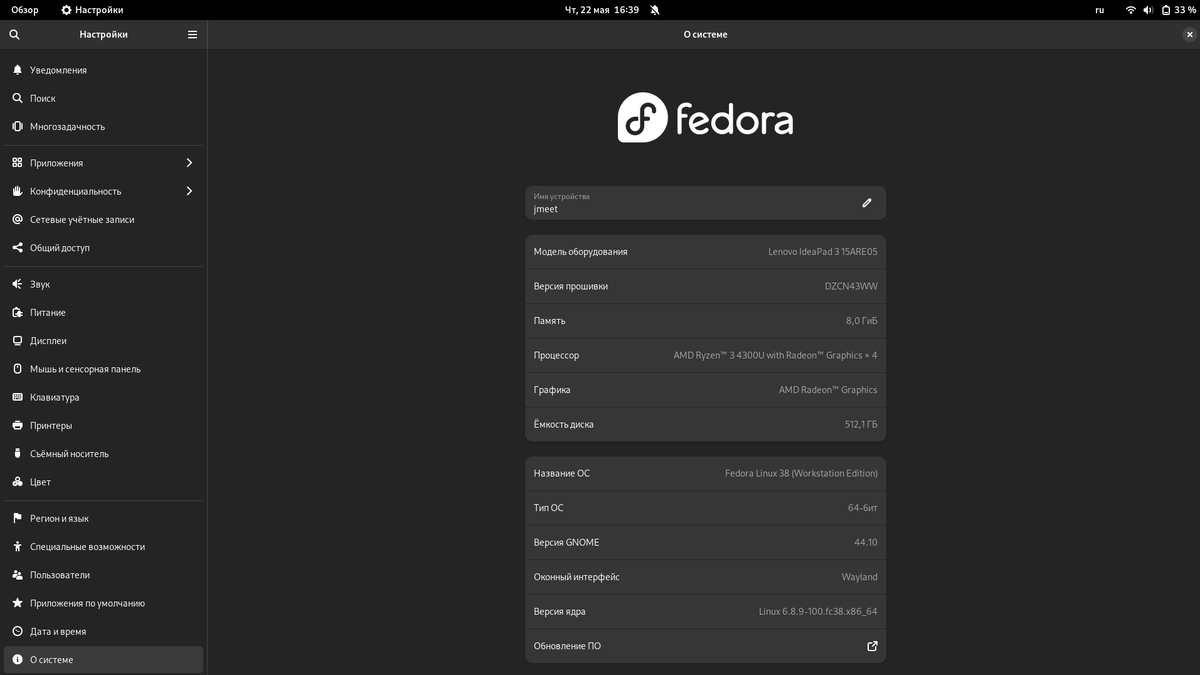Screen dimensions: 1200x675
Task: Click the Notifications bell icon (Уведомления)
Action: click(x=17, y=70)
